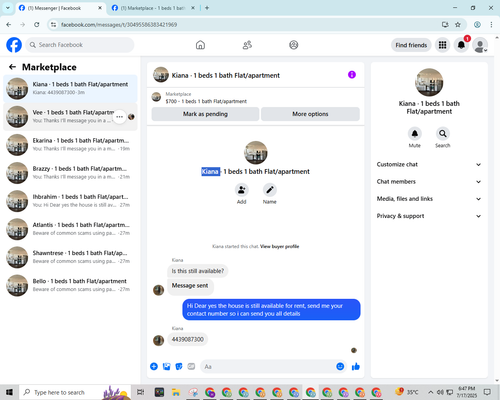
Task: Go back from Marketplace with the arrow
Action: [13, 67]
